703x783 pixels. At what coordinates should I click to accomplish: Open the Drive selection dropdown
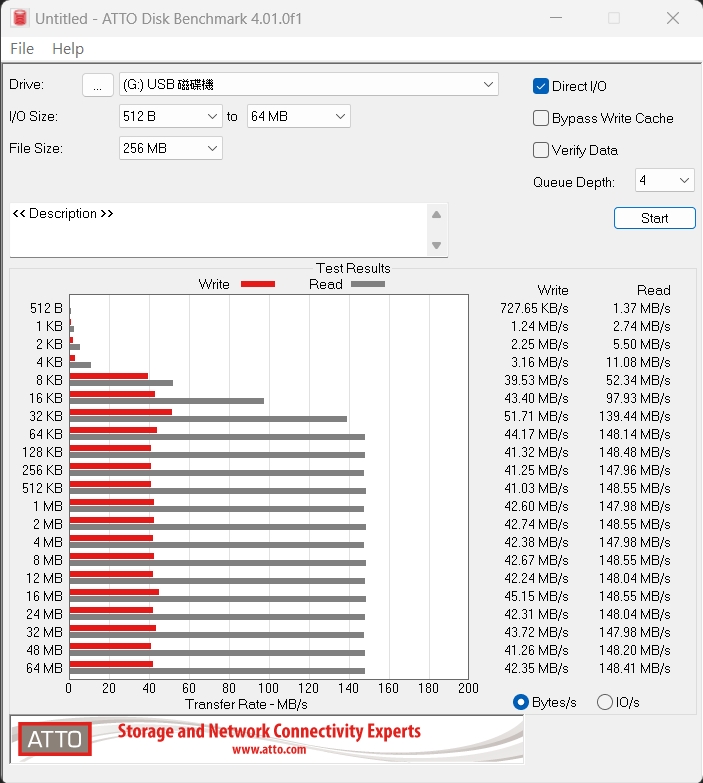click(308, 85)
